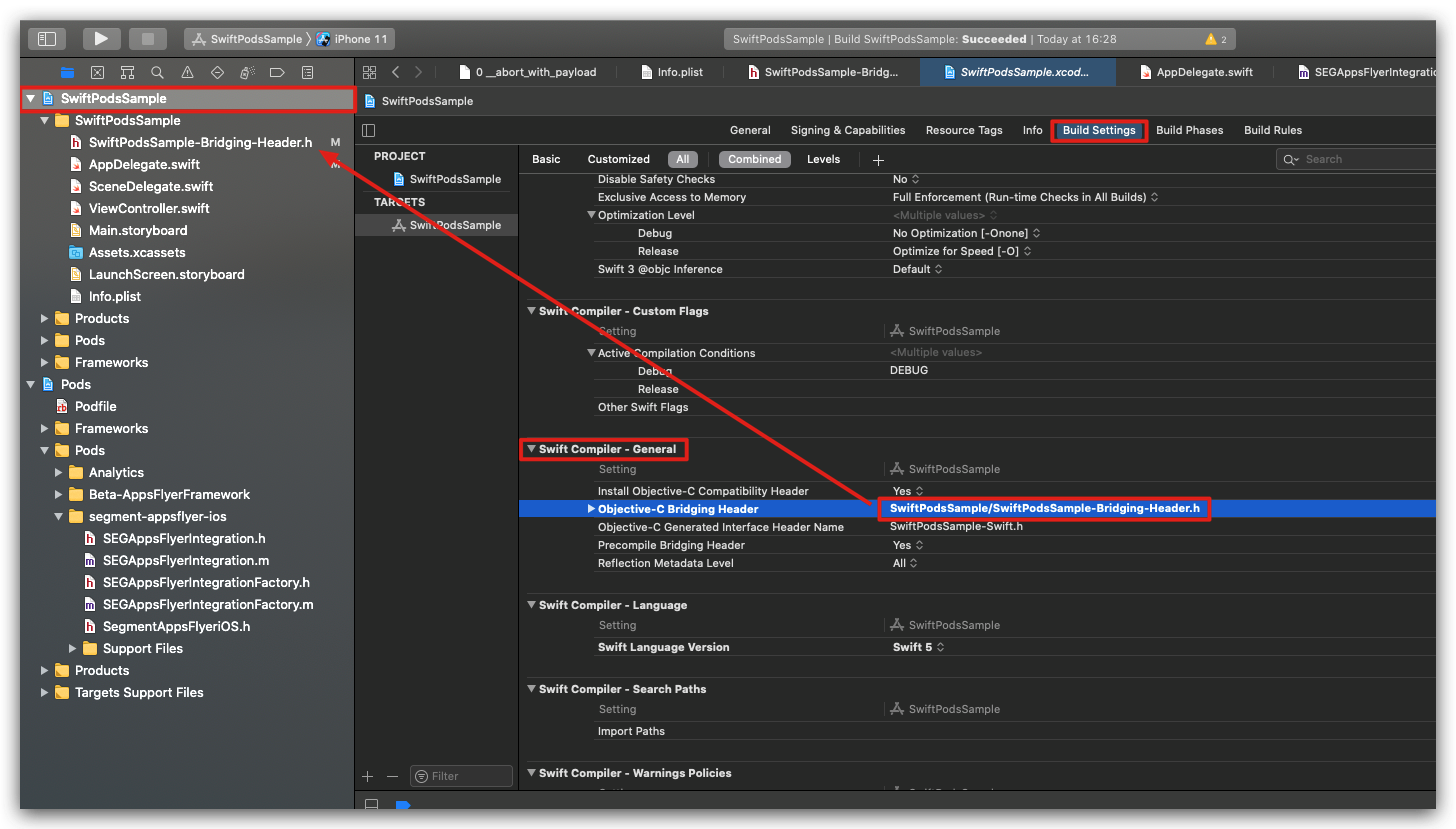Choose the iPhone 11 run destination
Image resolution: width=1456 pixels, height=829 pixels.
pyautogui.click(x=352, y=39)
